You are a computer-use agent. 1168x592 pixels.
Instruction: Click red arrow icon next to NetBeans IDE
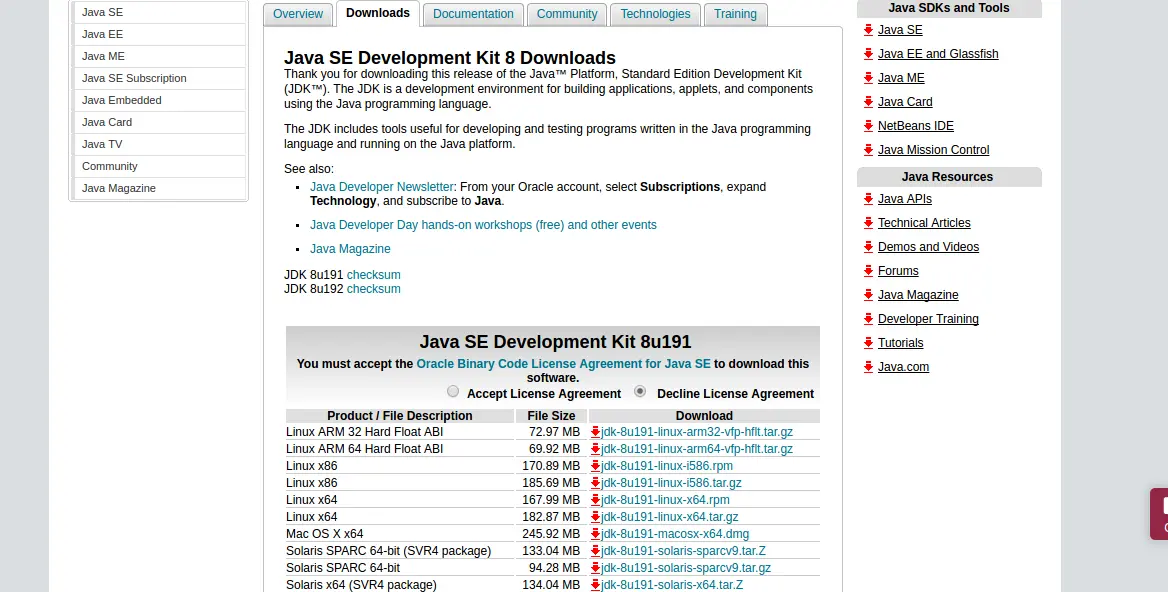[868, 126]
